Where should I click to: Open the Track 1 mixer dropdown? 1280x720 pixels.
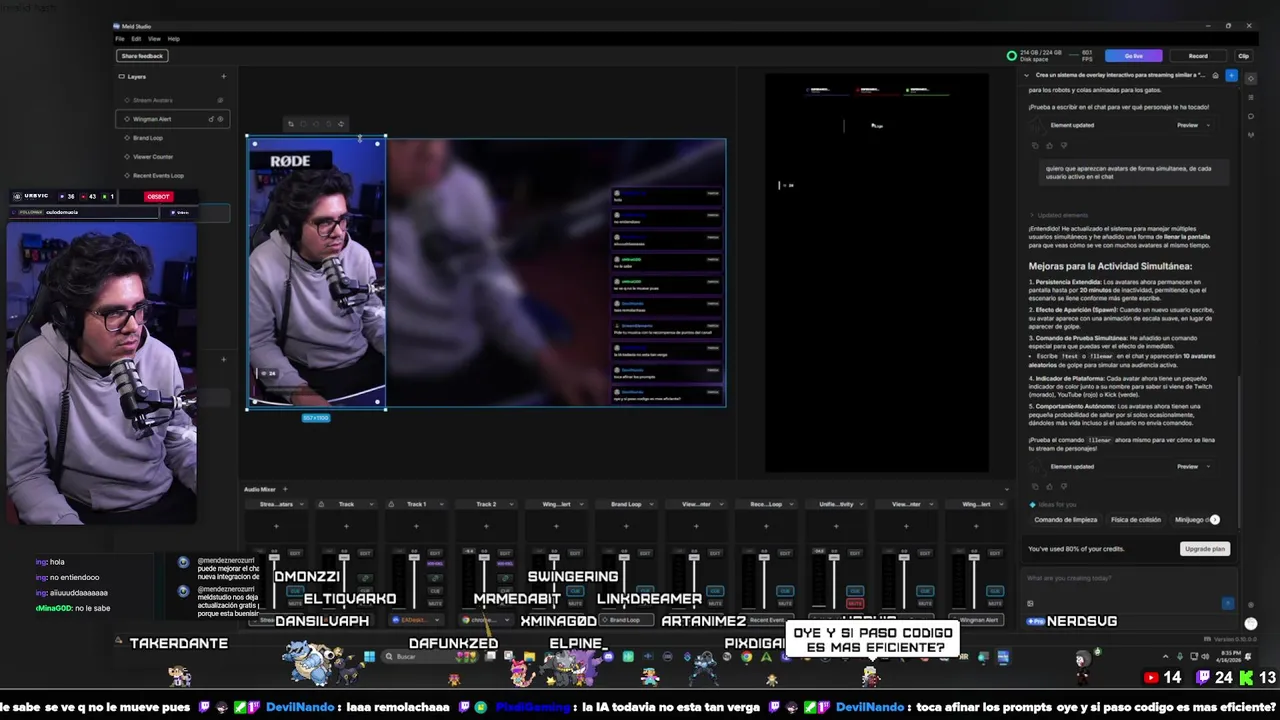click(x=441, y=504)
